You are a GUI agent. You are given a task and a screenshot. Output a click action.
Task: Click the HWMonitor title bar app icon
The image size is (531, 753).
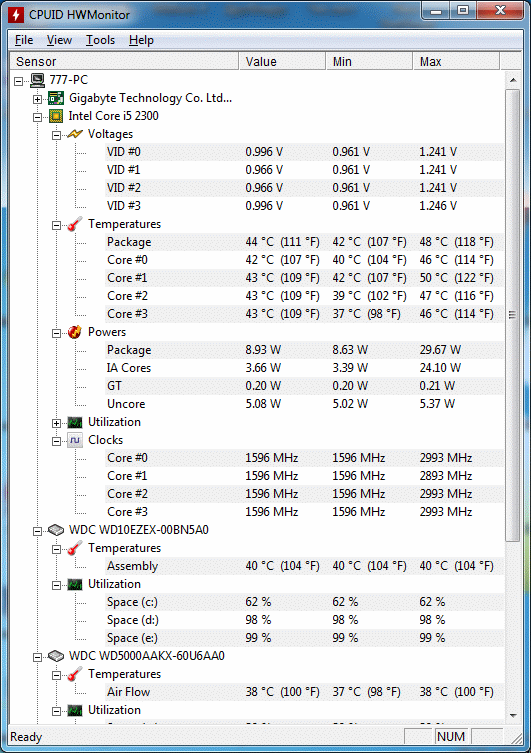click(16, 14)
